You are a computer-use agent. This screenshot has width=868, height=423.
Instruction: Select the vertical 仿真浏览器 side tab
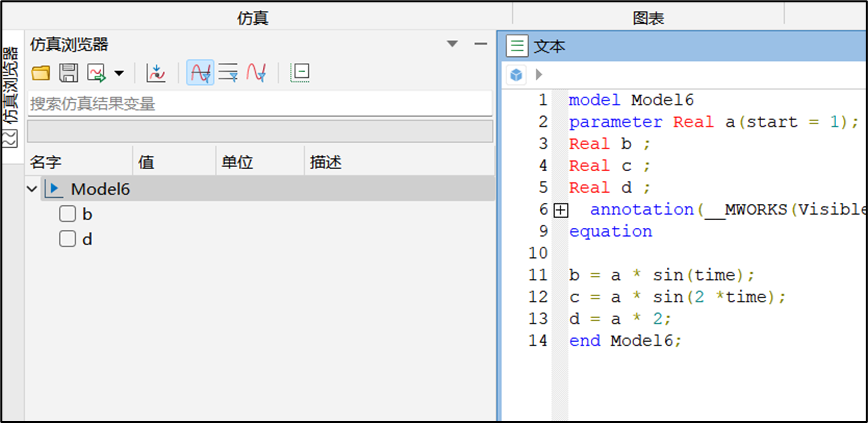coord(11,97)
